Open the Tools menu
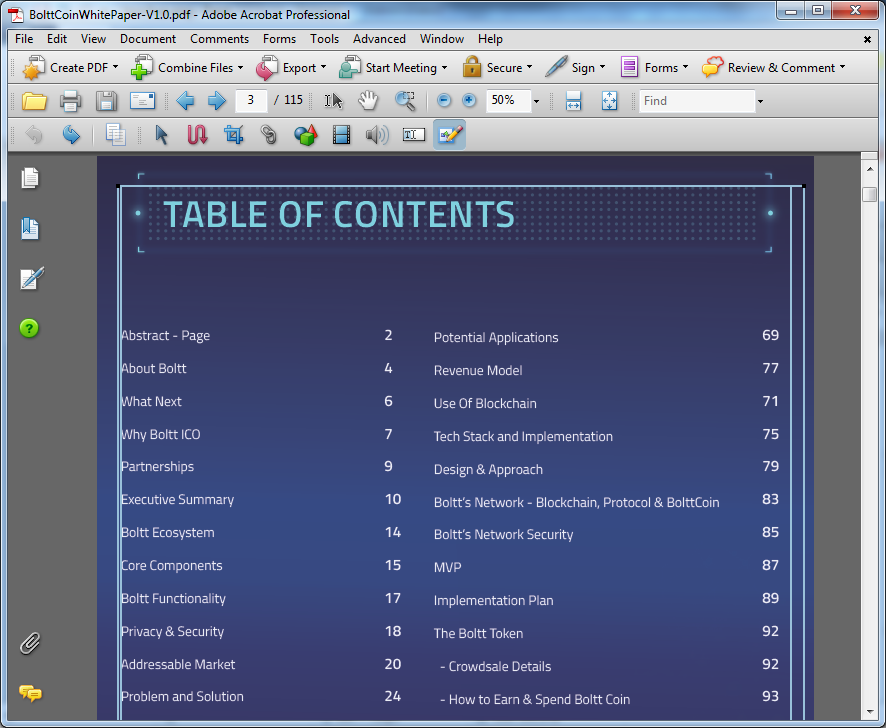Viewport: 886px width, 728px height. click(x=324, y=39)
